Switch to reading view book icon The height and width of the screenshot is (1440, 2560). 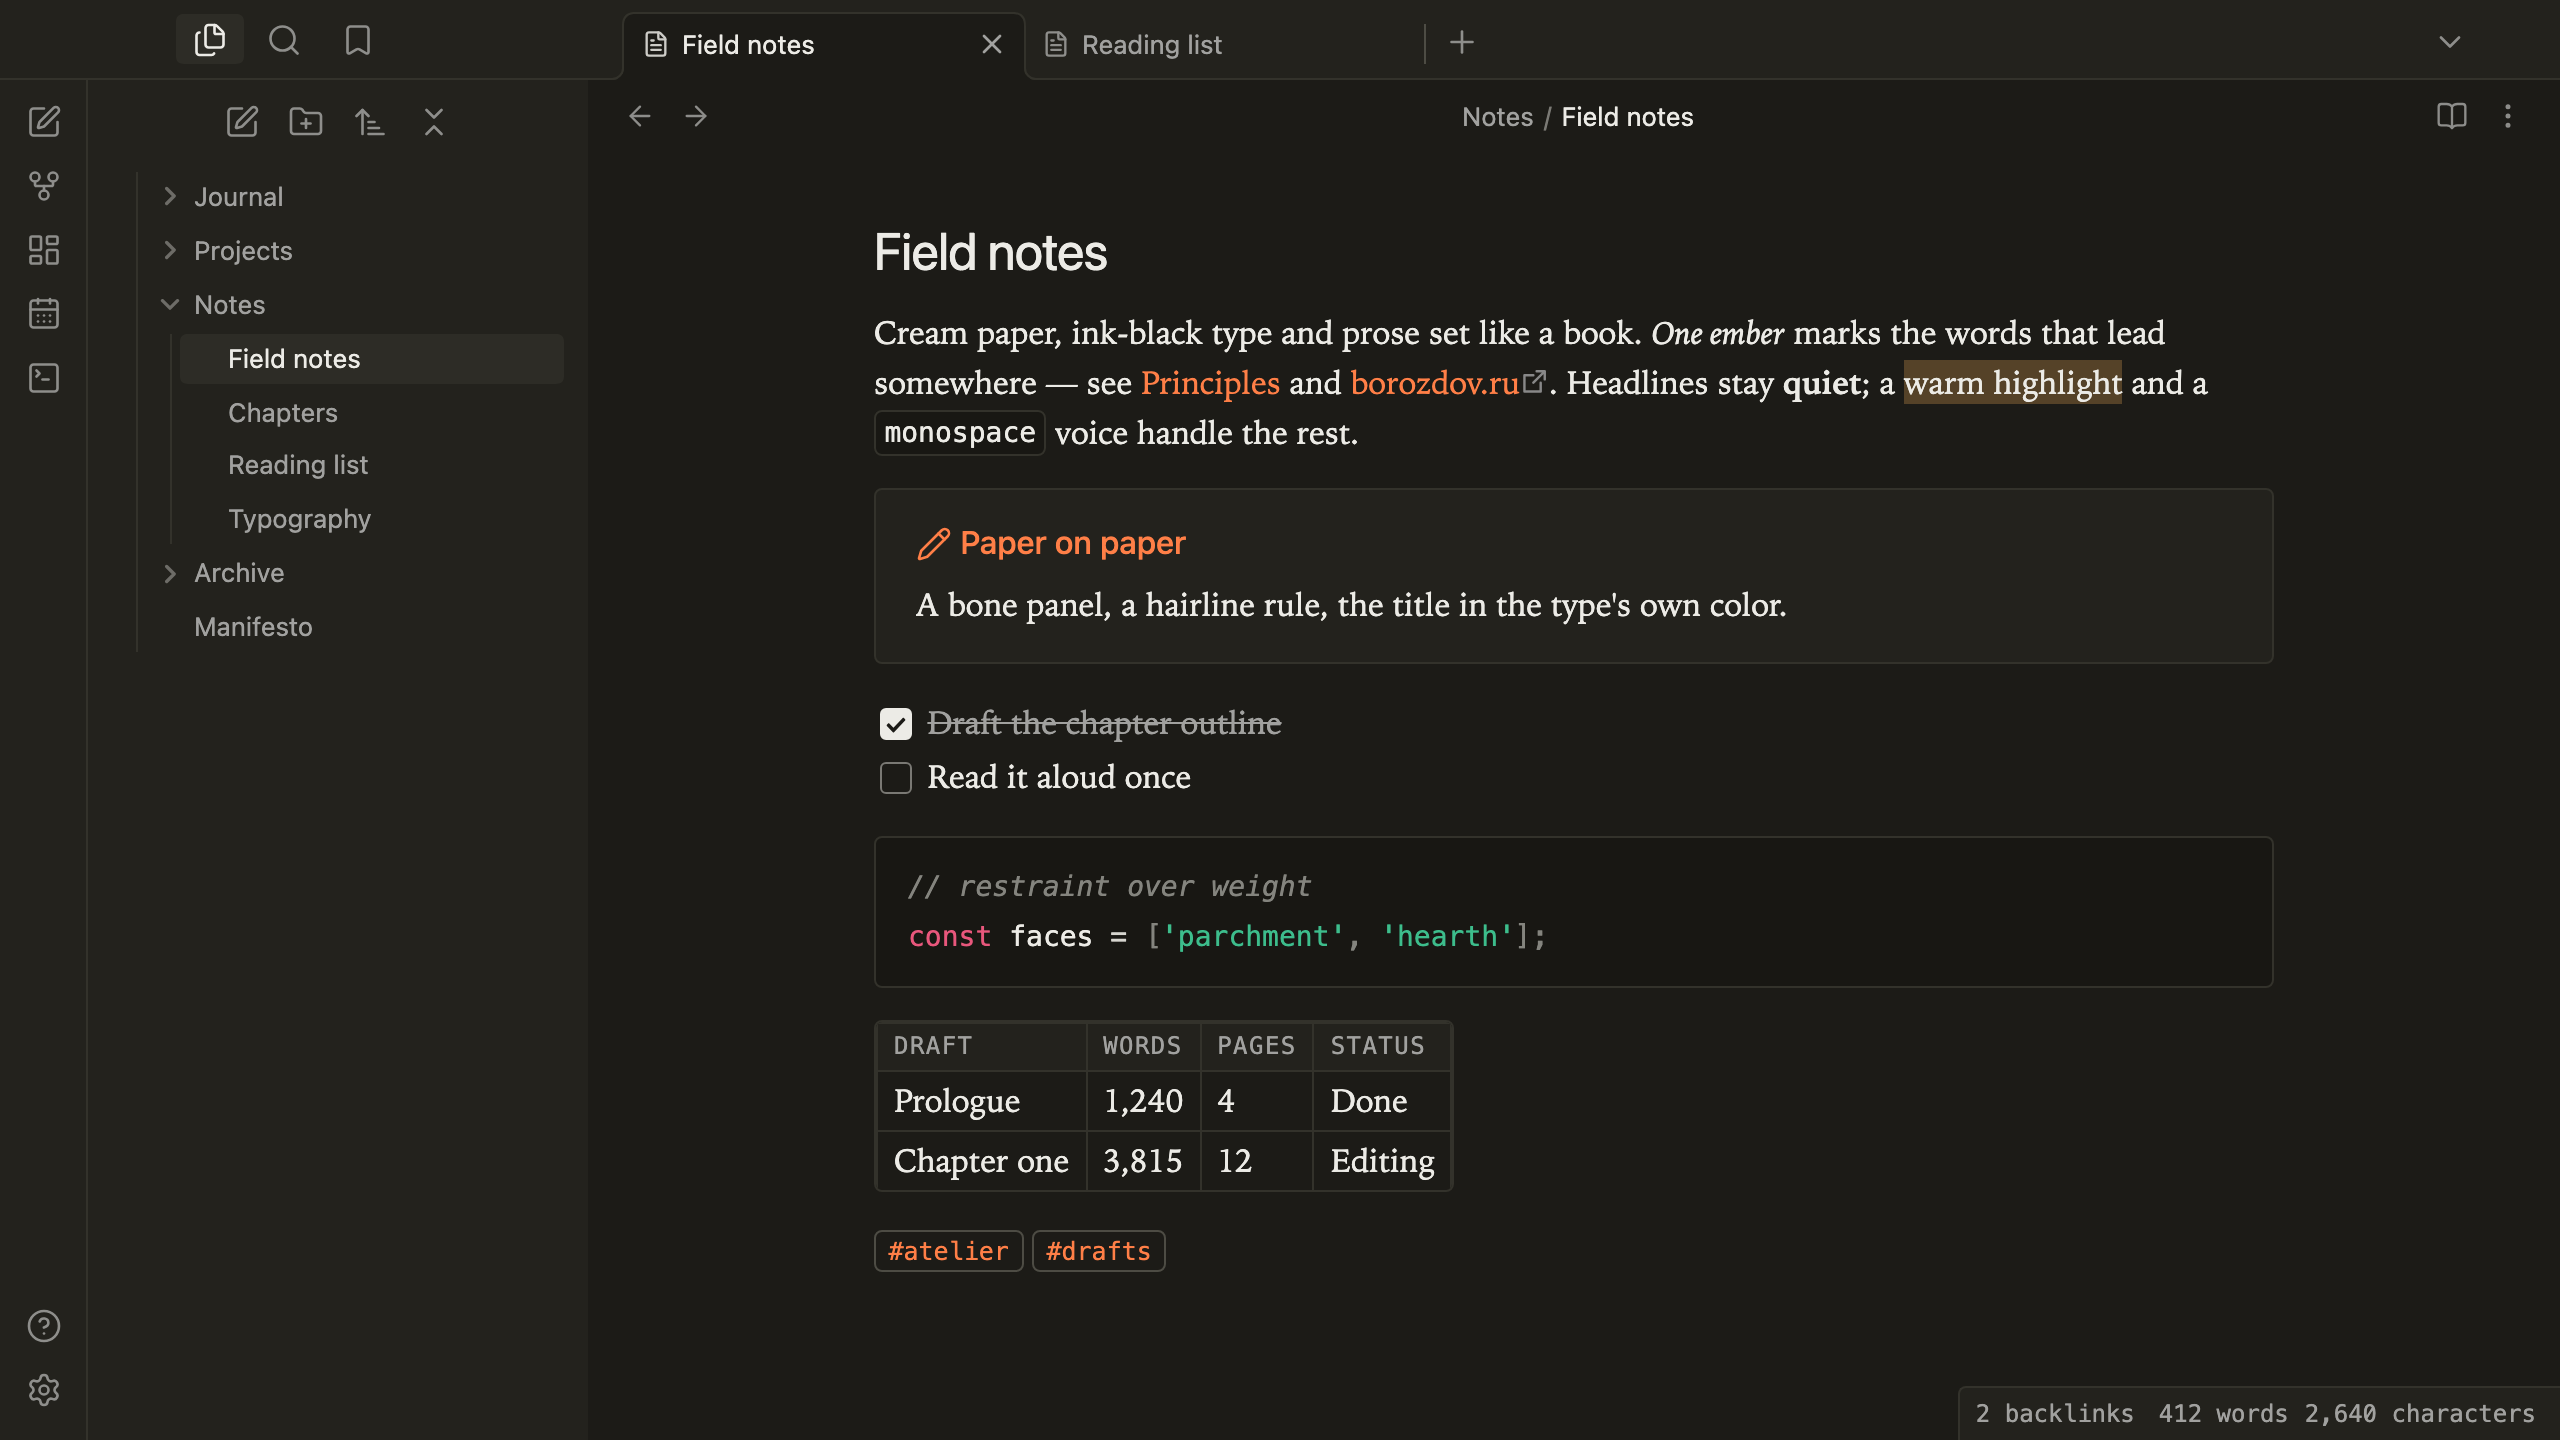click(x=2452, y=117)
